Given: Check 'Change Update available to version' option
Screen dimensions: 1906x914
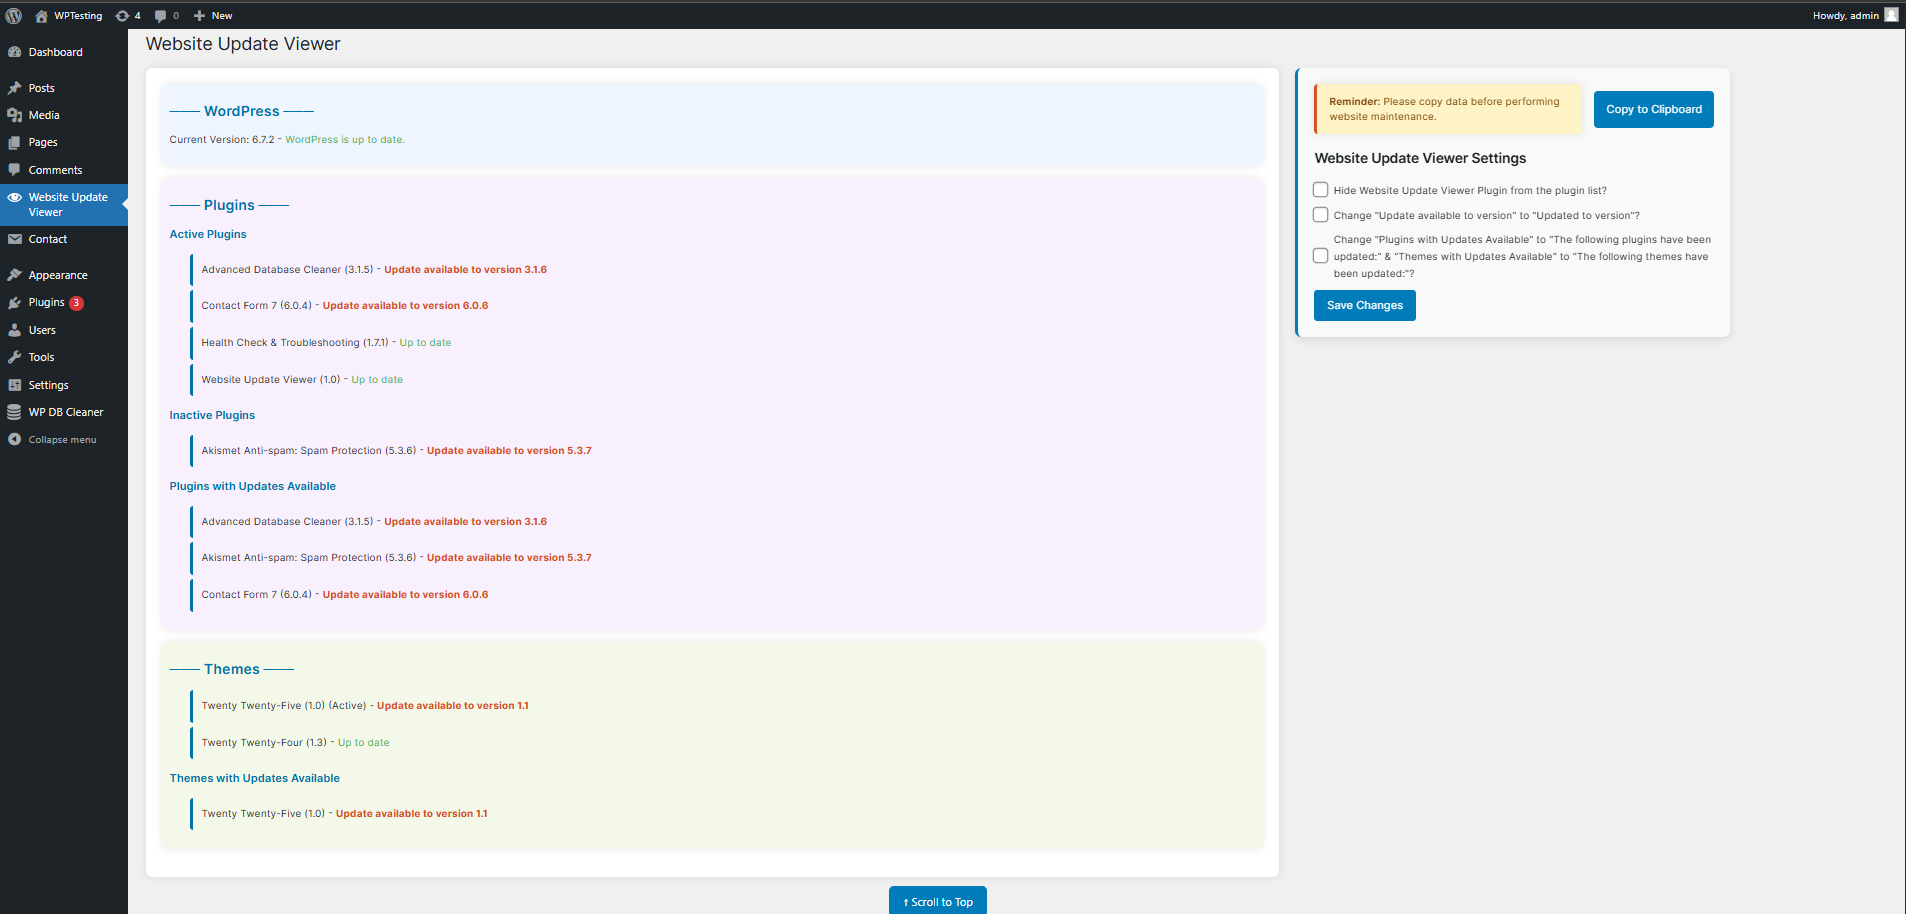Looking at the screenshot, I should click(x=1320, y=215).
